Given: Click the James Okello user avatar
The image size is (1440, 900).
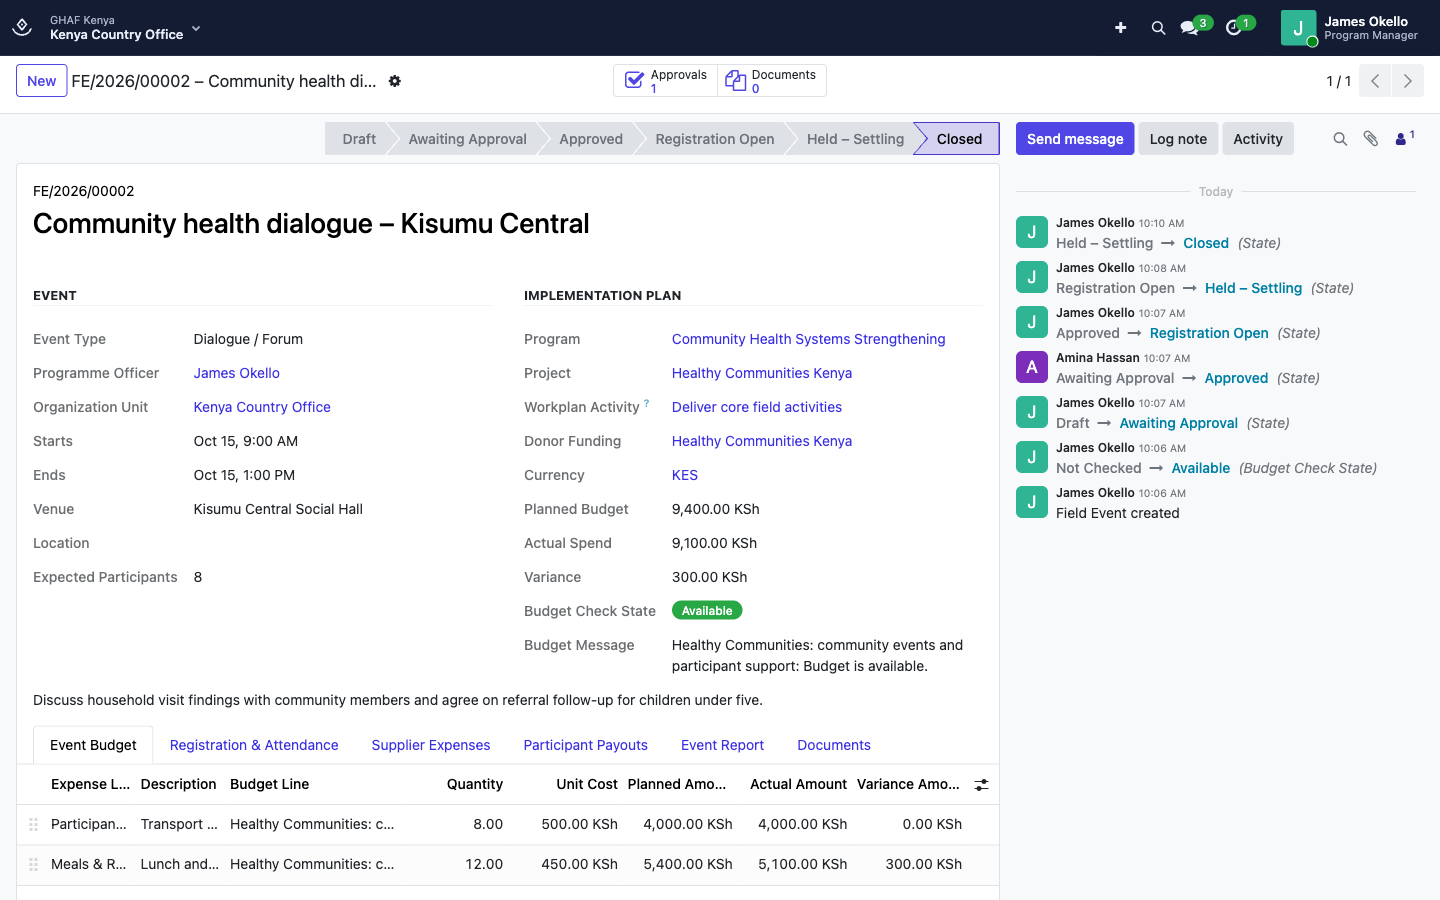Looking at the screenshot, I should coord(1298,28).
